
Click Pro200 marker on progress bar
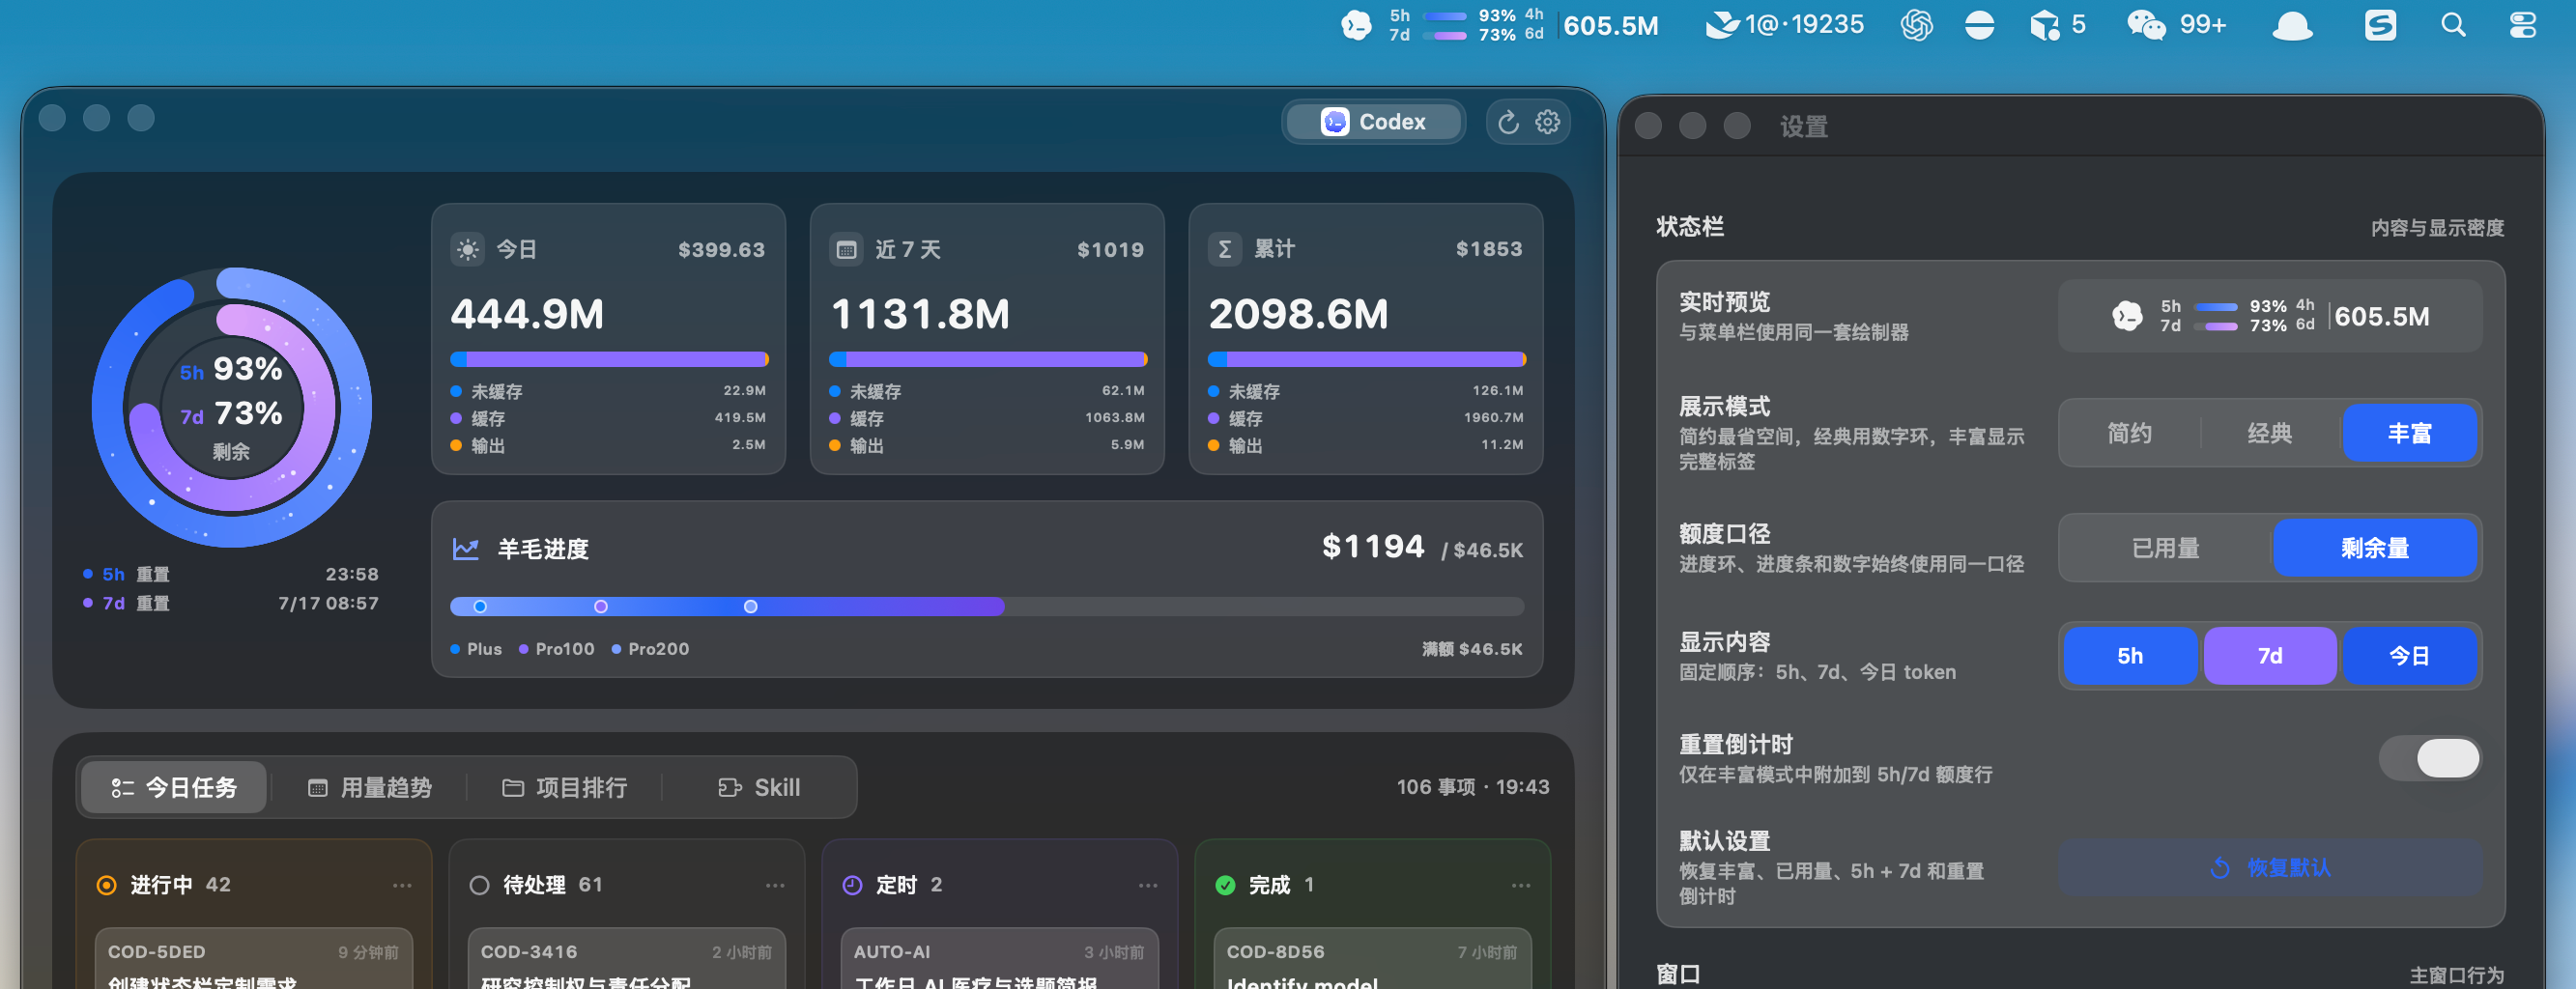tap(750, 606)
